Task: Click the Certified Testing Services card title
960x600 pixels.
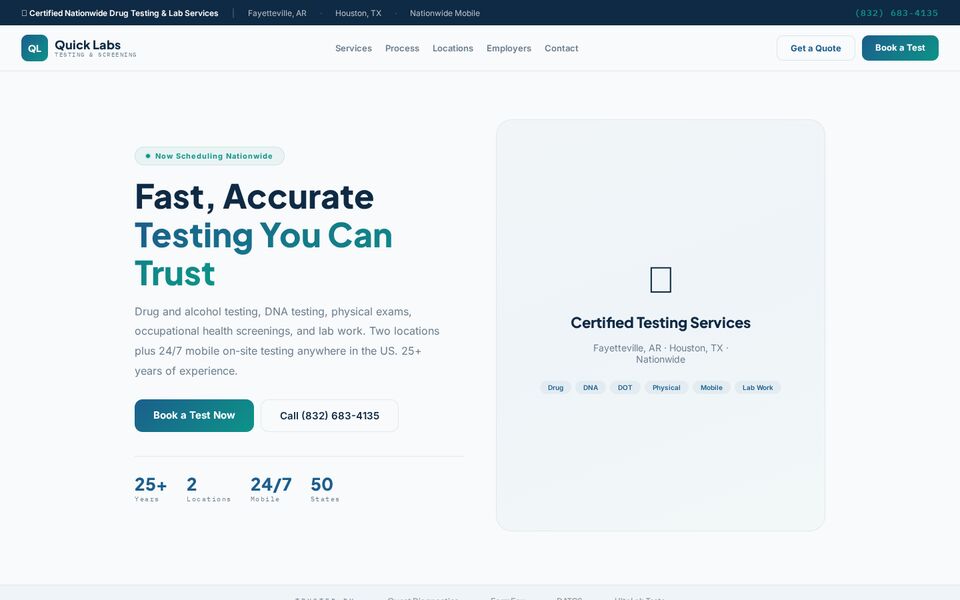Action: click(x=661, y=323)
